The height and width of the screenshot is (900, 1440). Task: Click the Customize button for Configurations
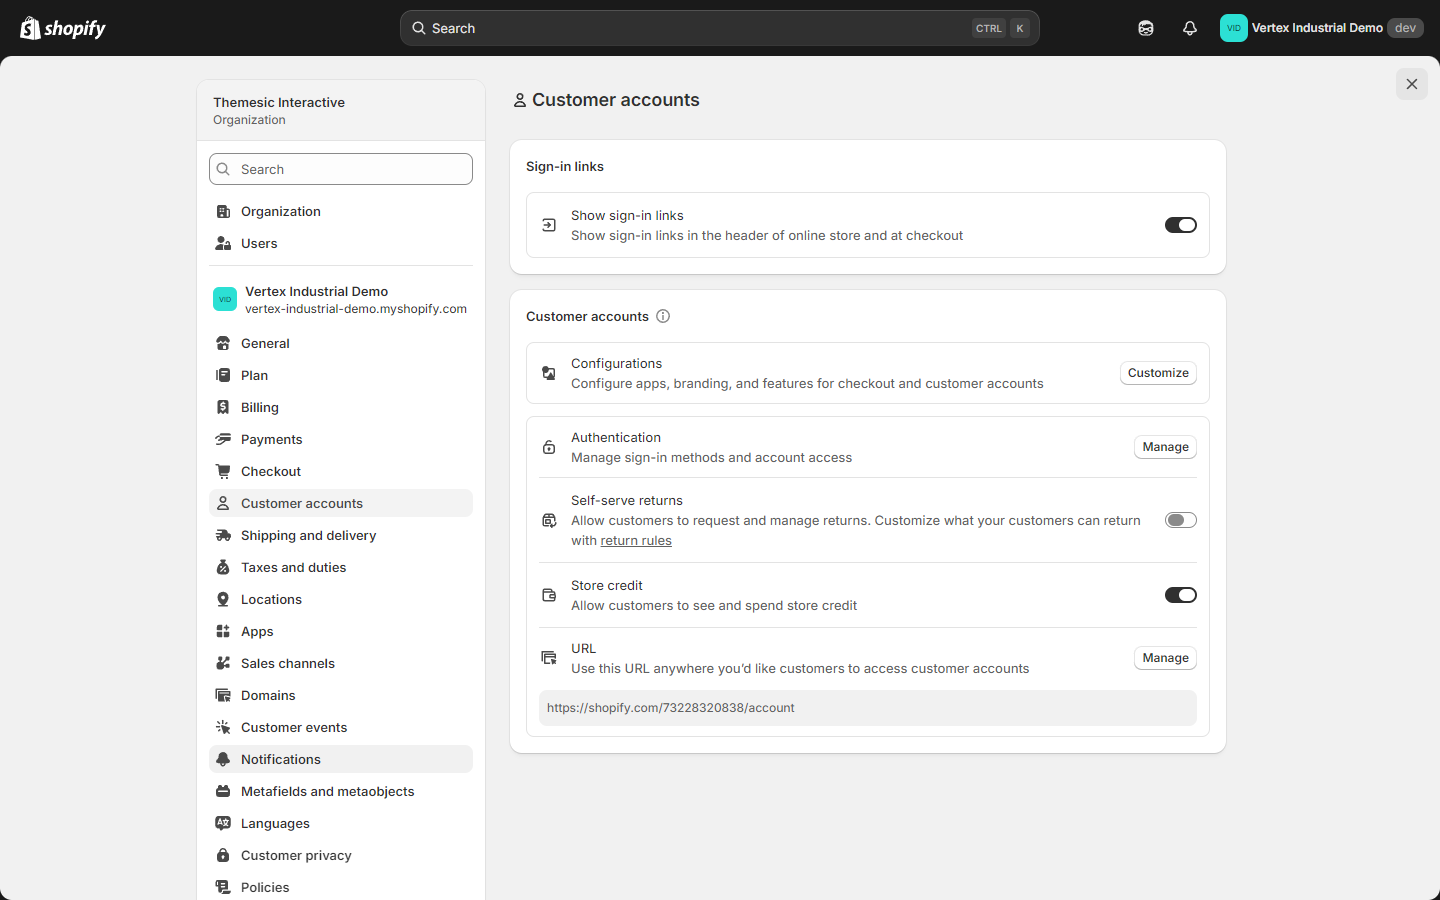1158,373
